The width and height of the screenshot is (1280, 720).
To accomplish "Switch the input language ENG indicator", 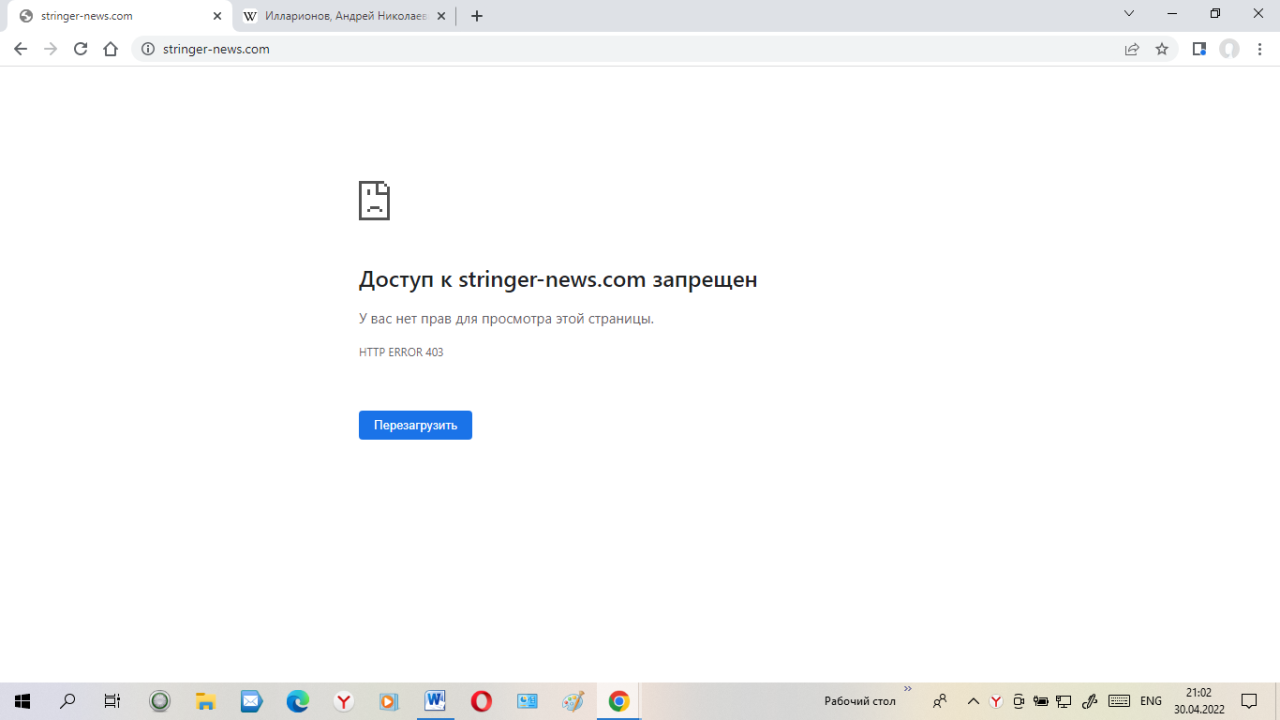I will pos(1151,701).
